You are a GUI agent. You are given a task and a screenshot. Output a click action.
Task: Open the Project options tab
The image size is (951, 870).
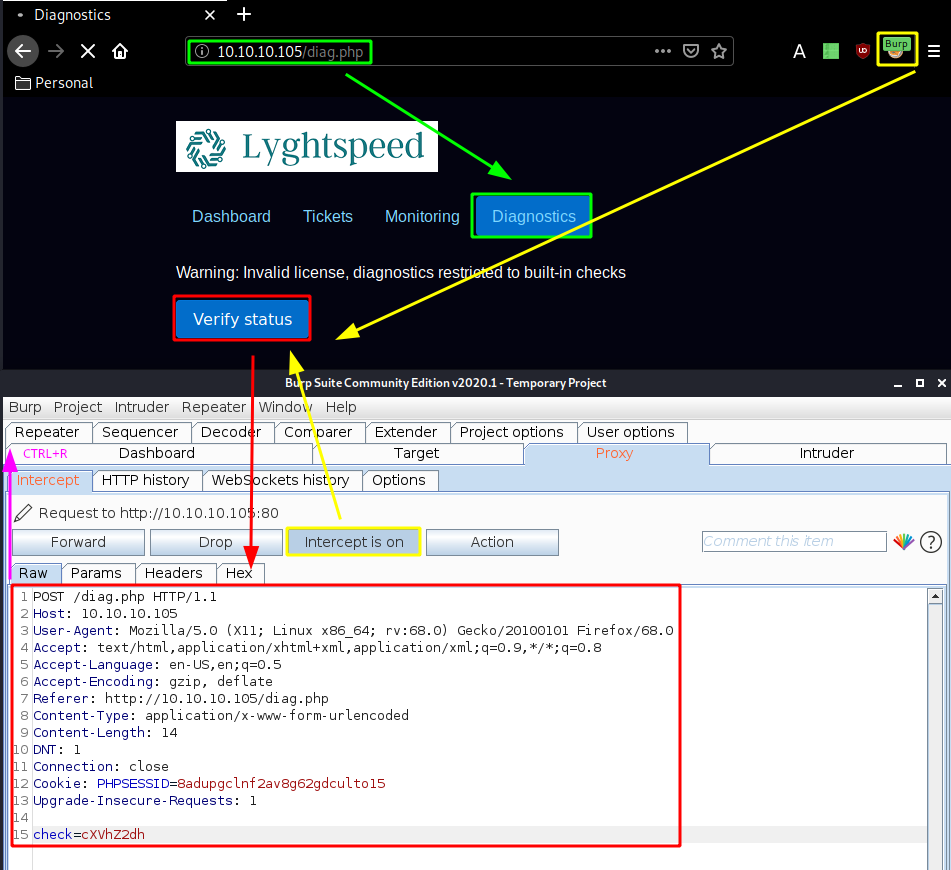point(511,432)
